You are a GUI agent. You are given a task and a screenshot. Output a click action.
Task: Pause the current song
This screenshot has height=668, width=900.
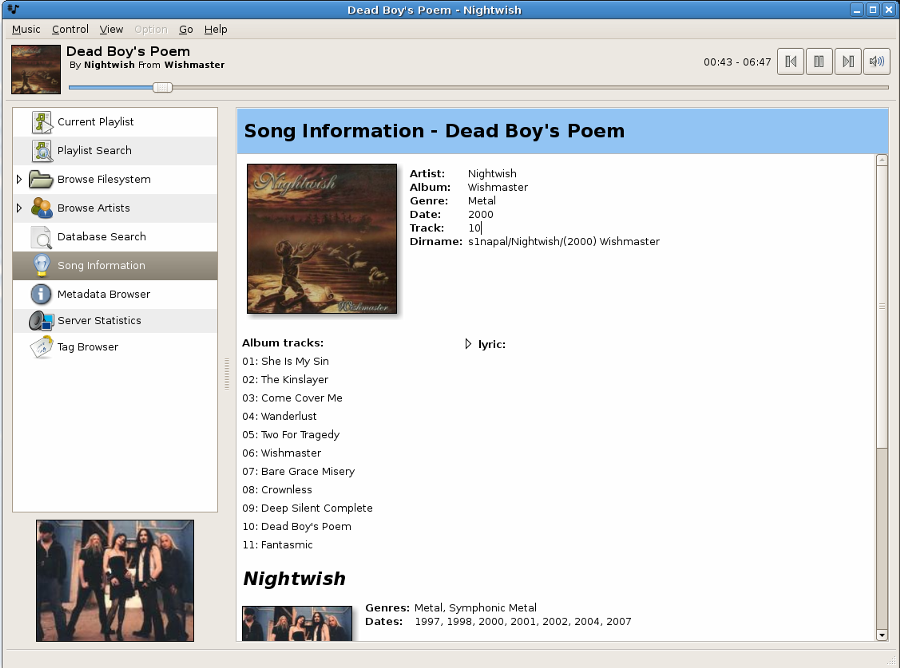point(819,61)
